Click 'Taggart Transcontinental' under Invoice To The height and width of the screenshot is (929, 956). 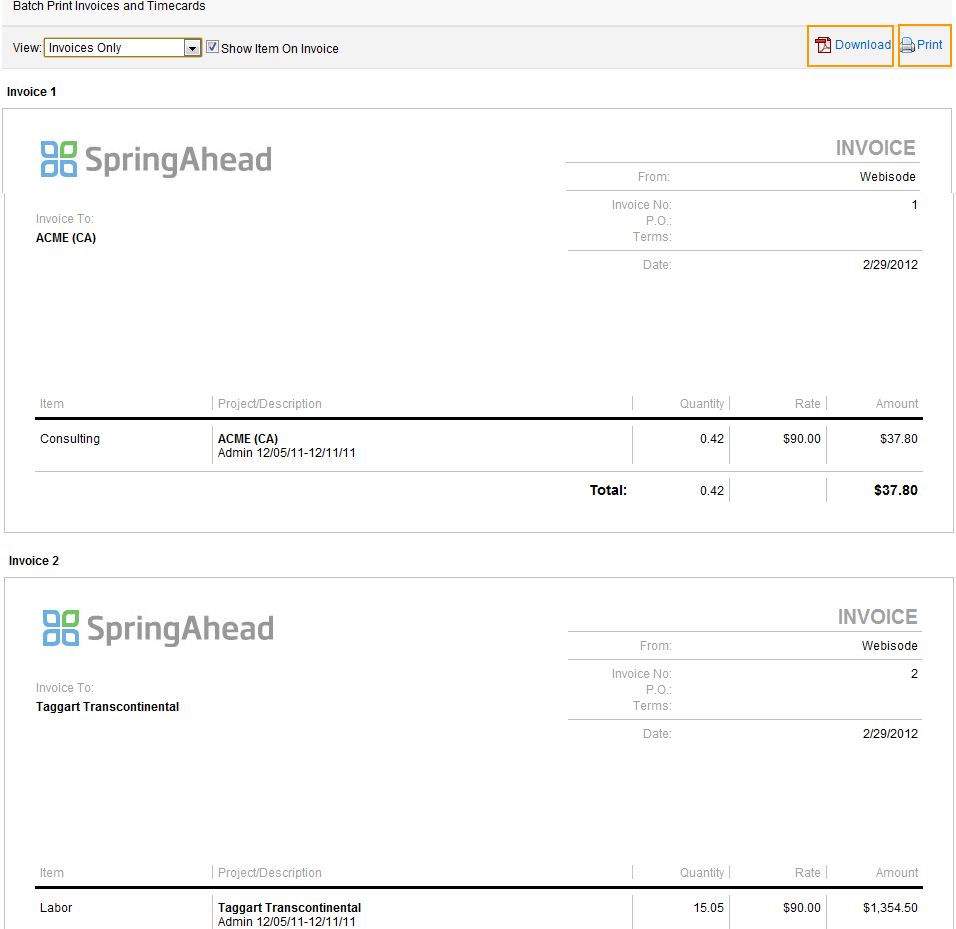pos(107,707)
